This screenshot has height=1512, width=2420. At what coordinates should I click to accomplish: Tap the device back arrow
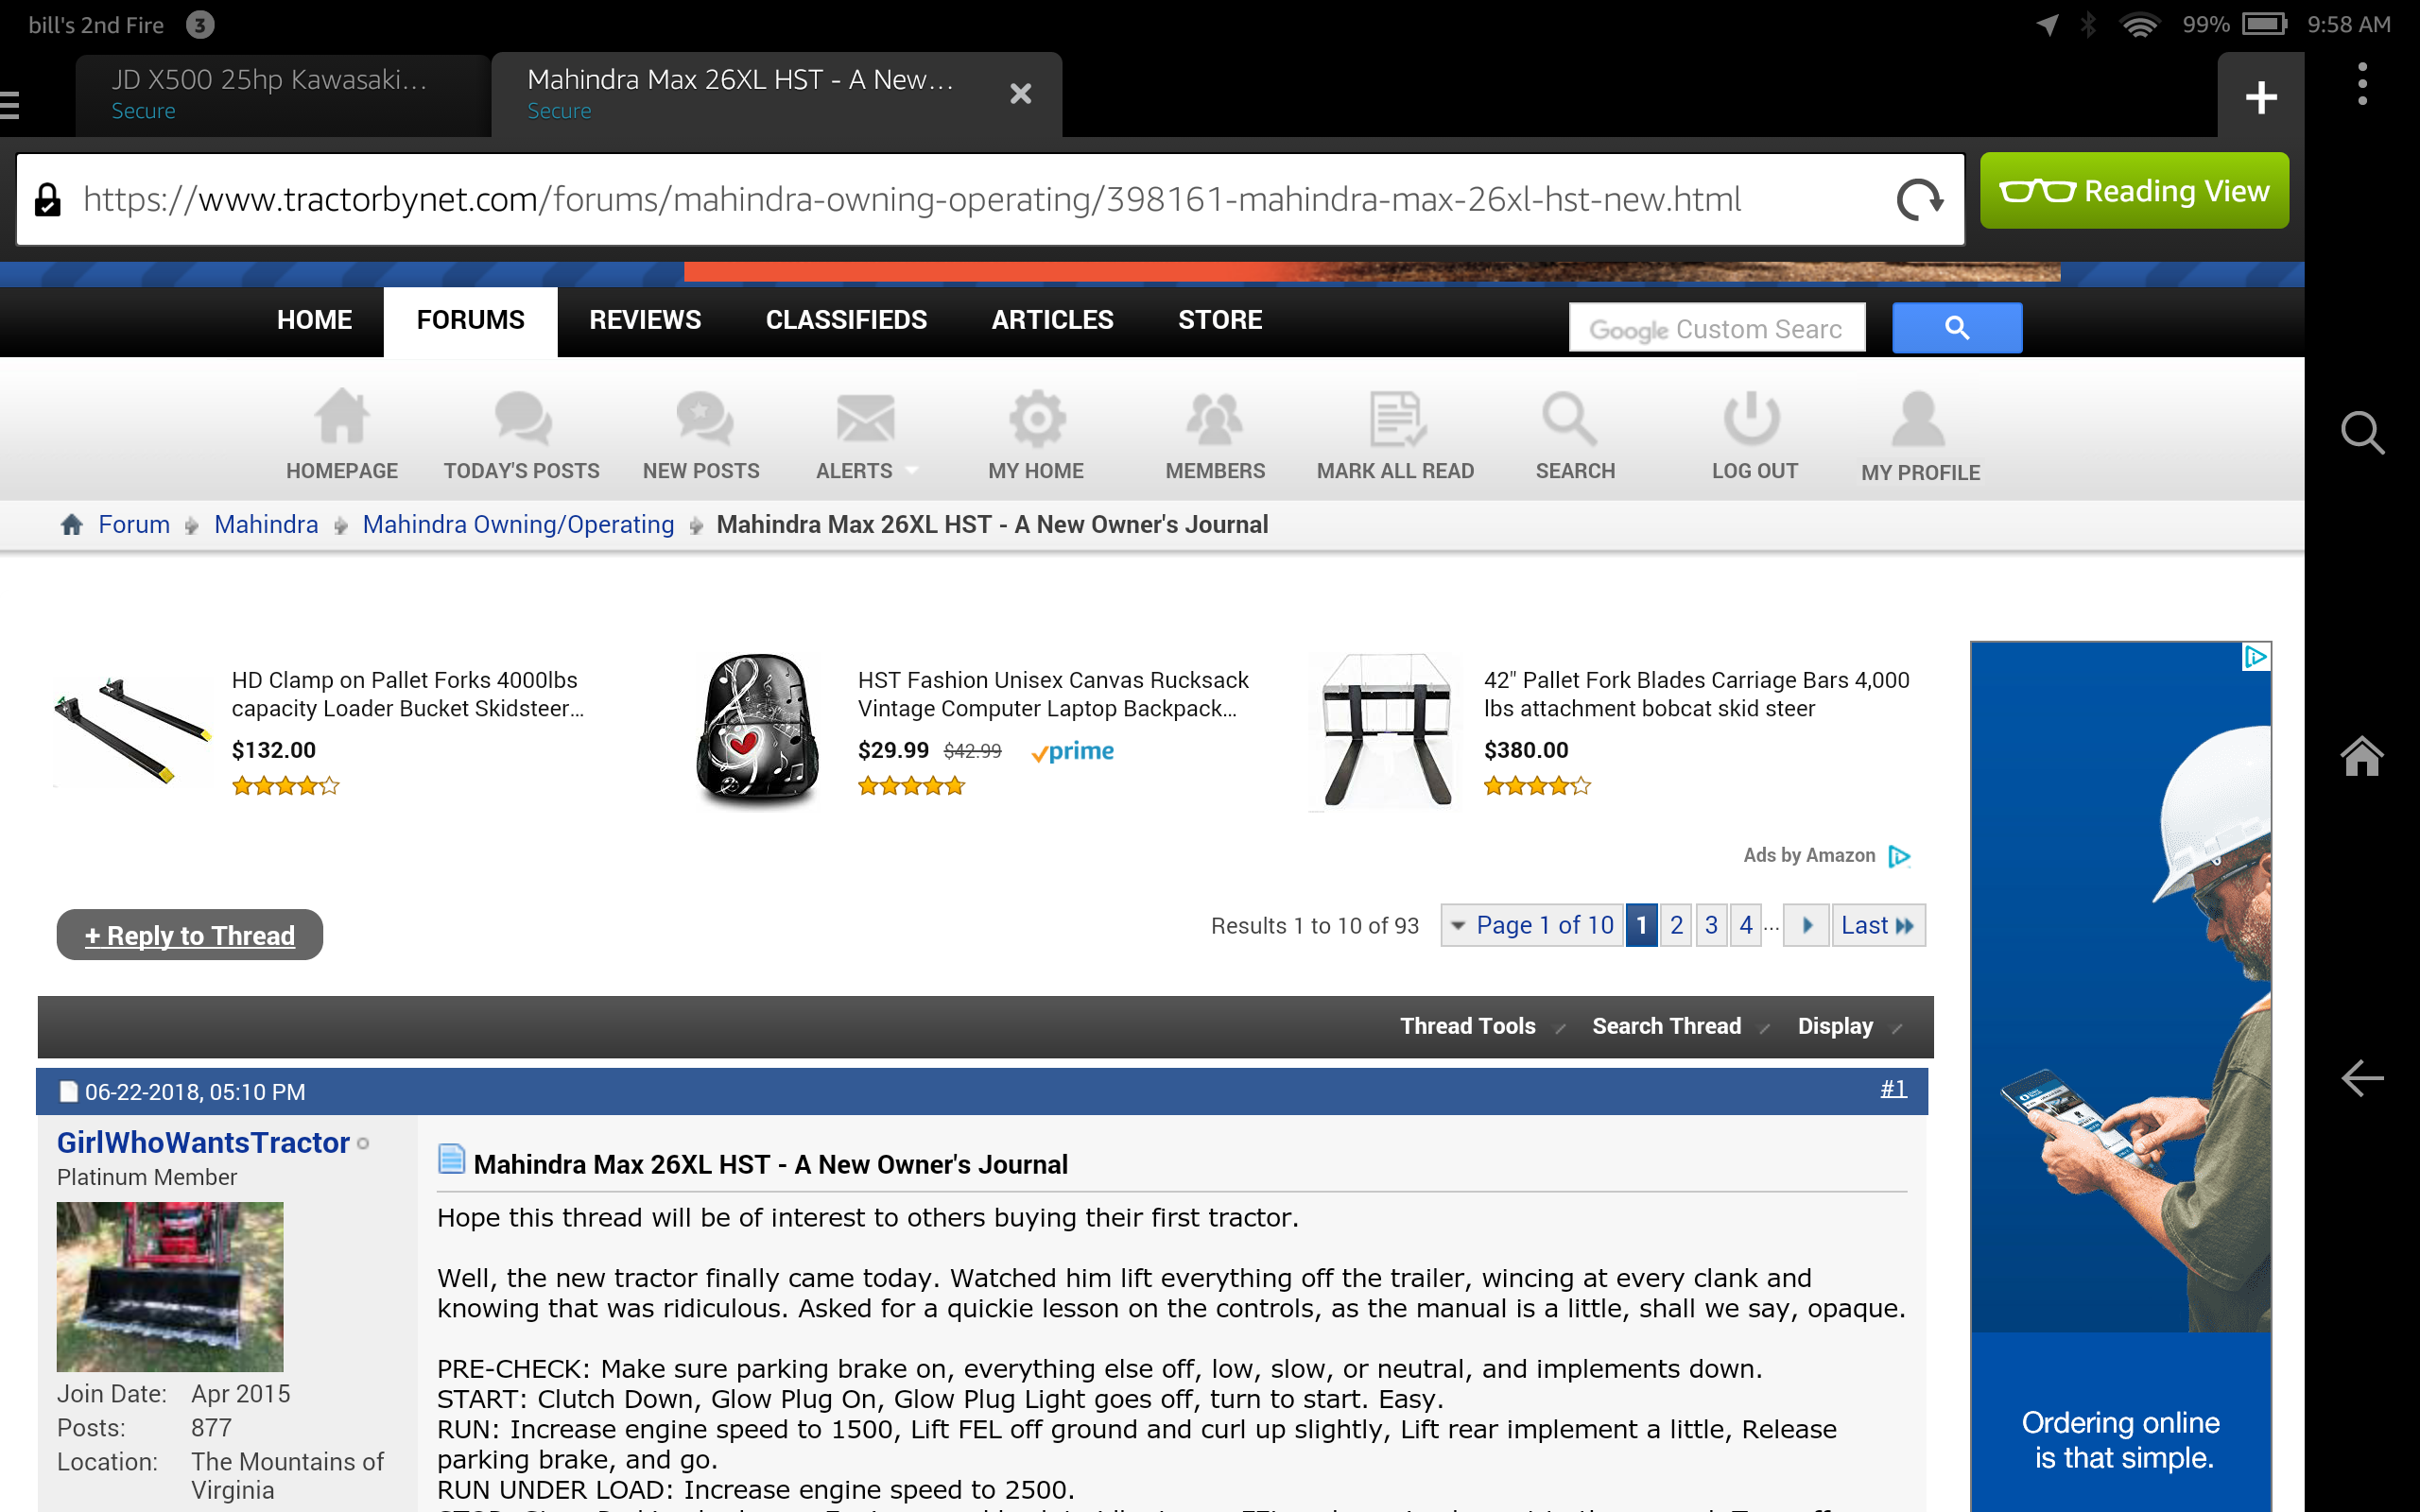click(x=2362, y=1078)
